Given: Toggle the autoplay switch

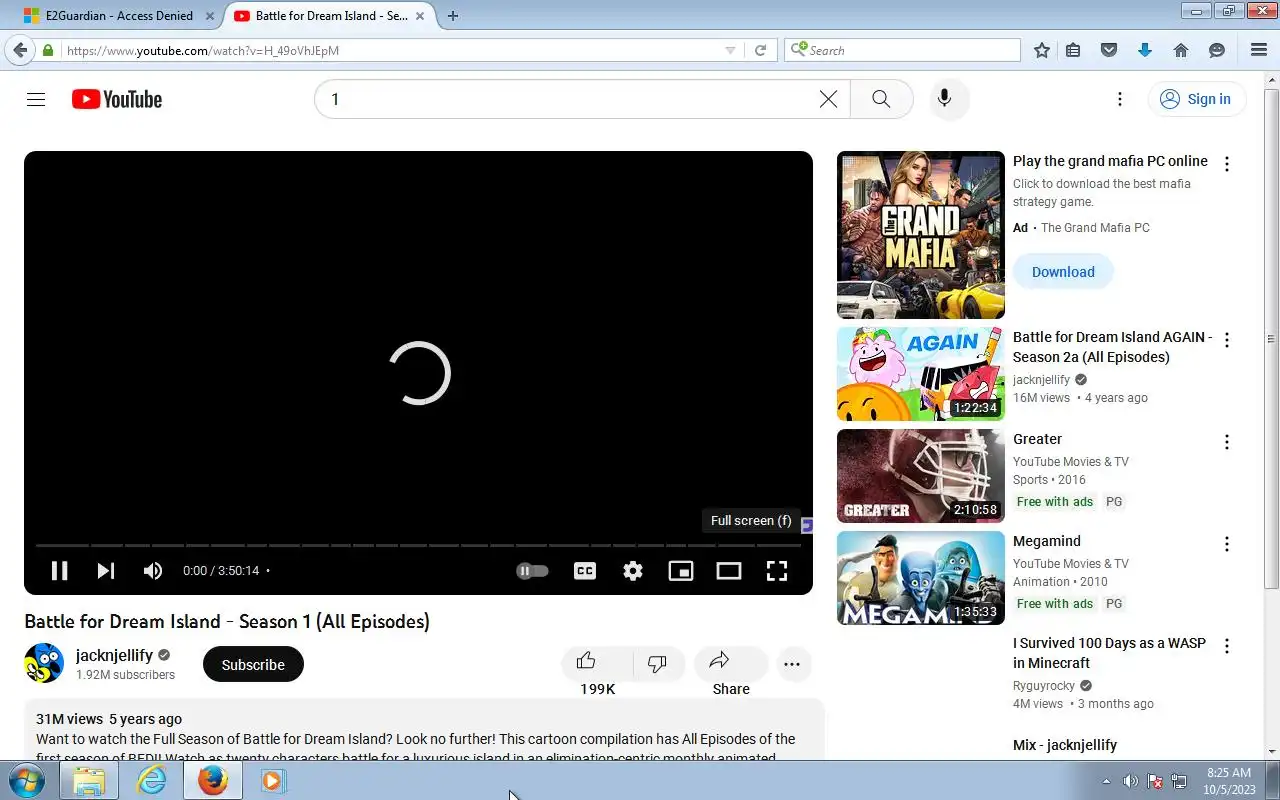Looking at the screenshot, I should point(532,571).
